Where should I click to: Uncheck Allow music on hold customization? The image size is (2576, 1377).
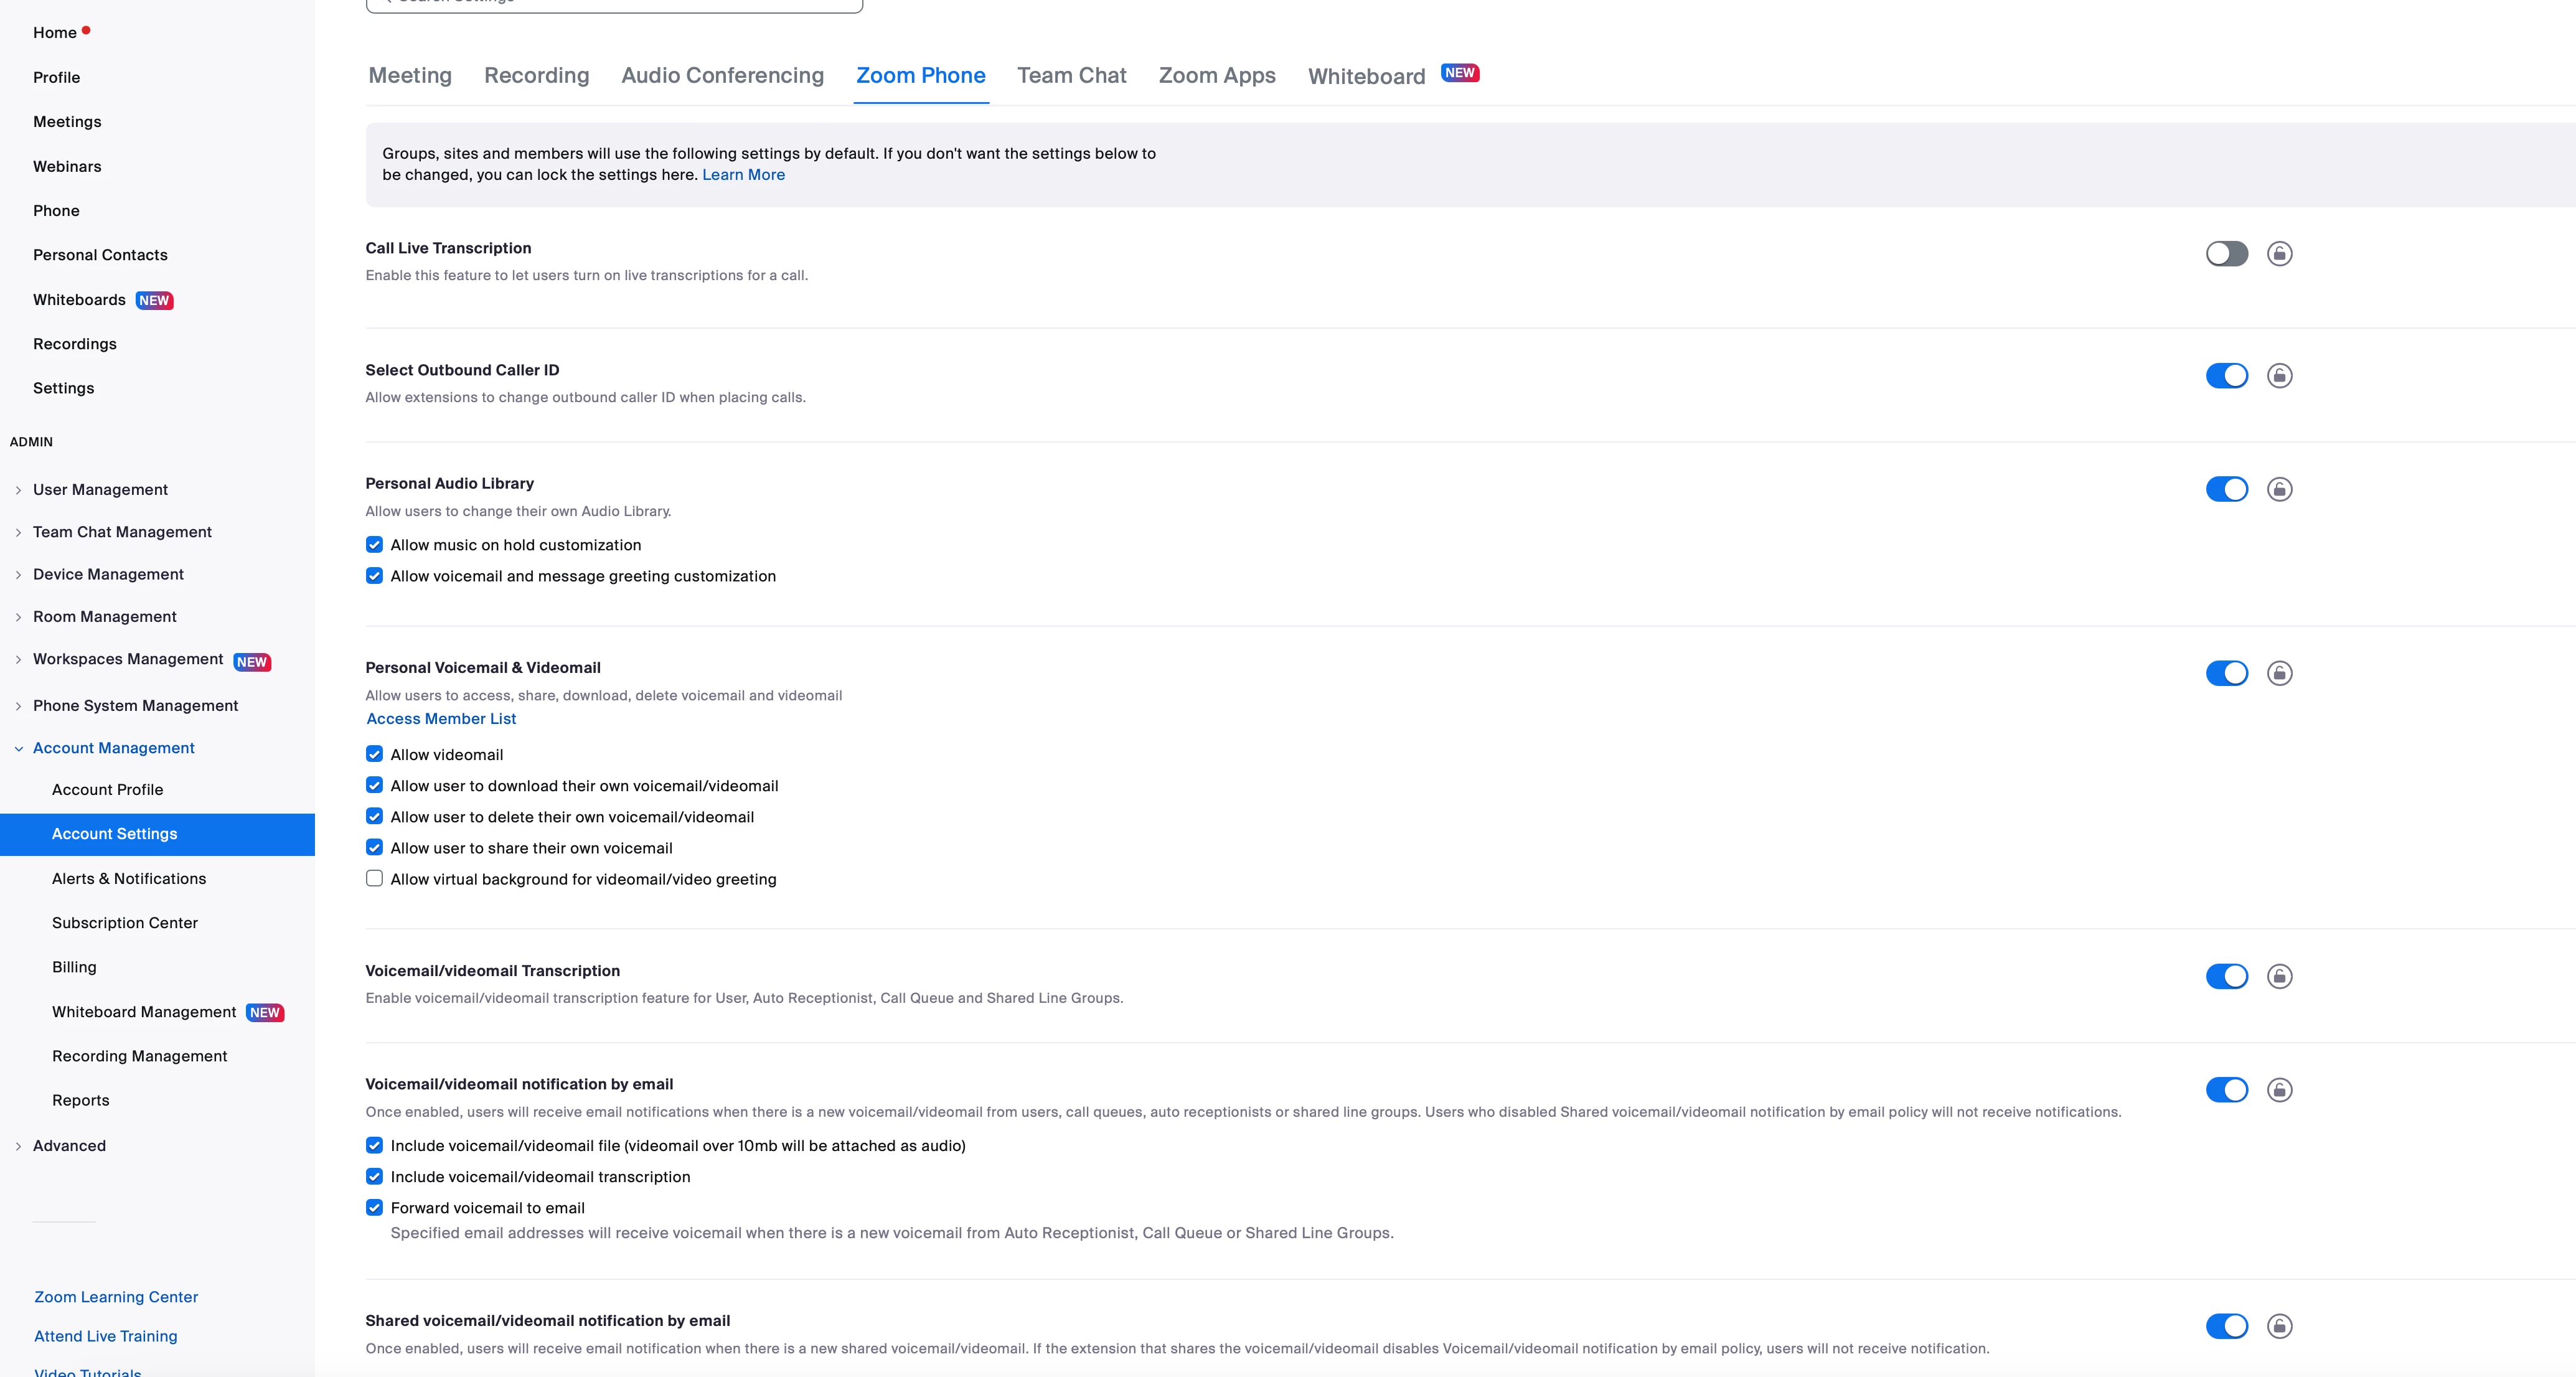[374, 545]
